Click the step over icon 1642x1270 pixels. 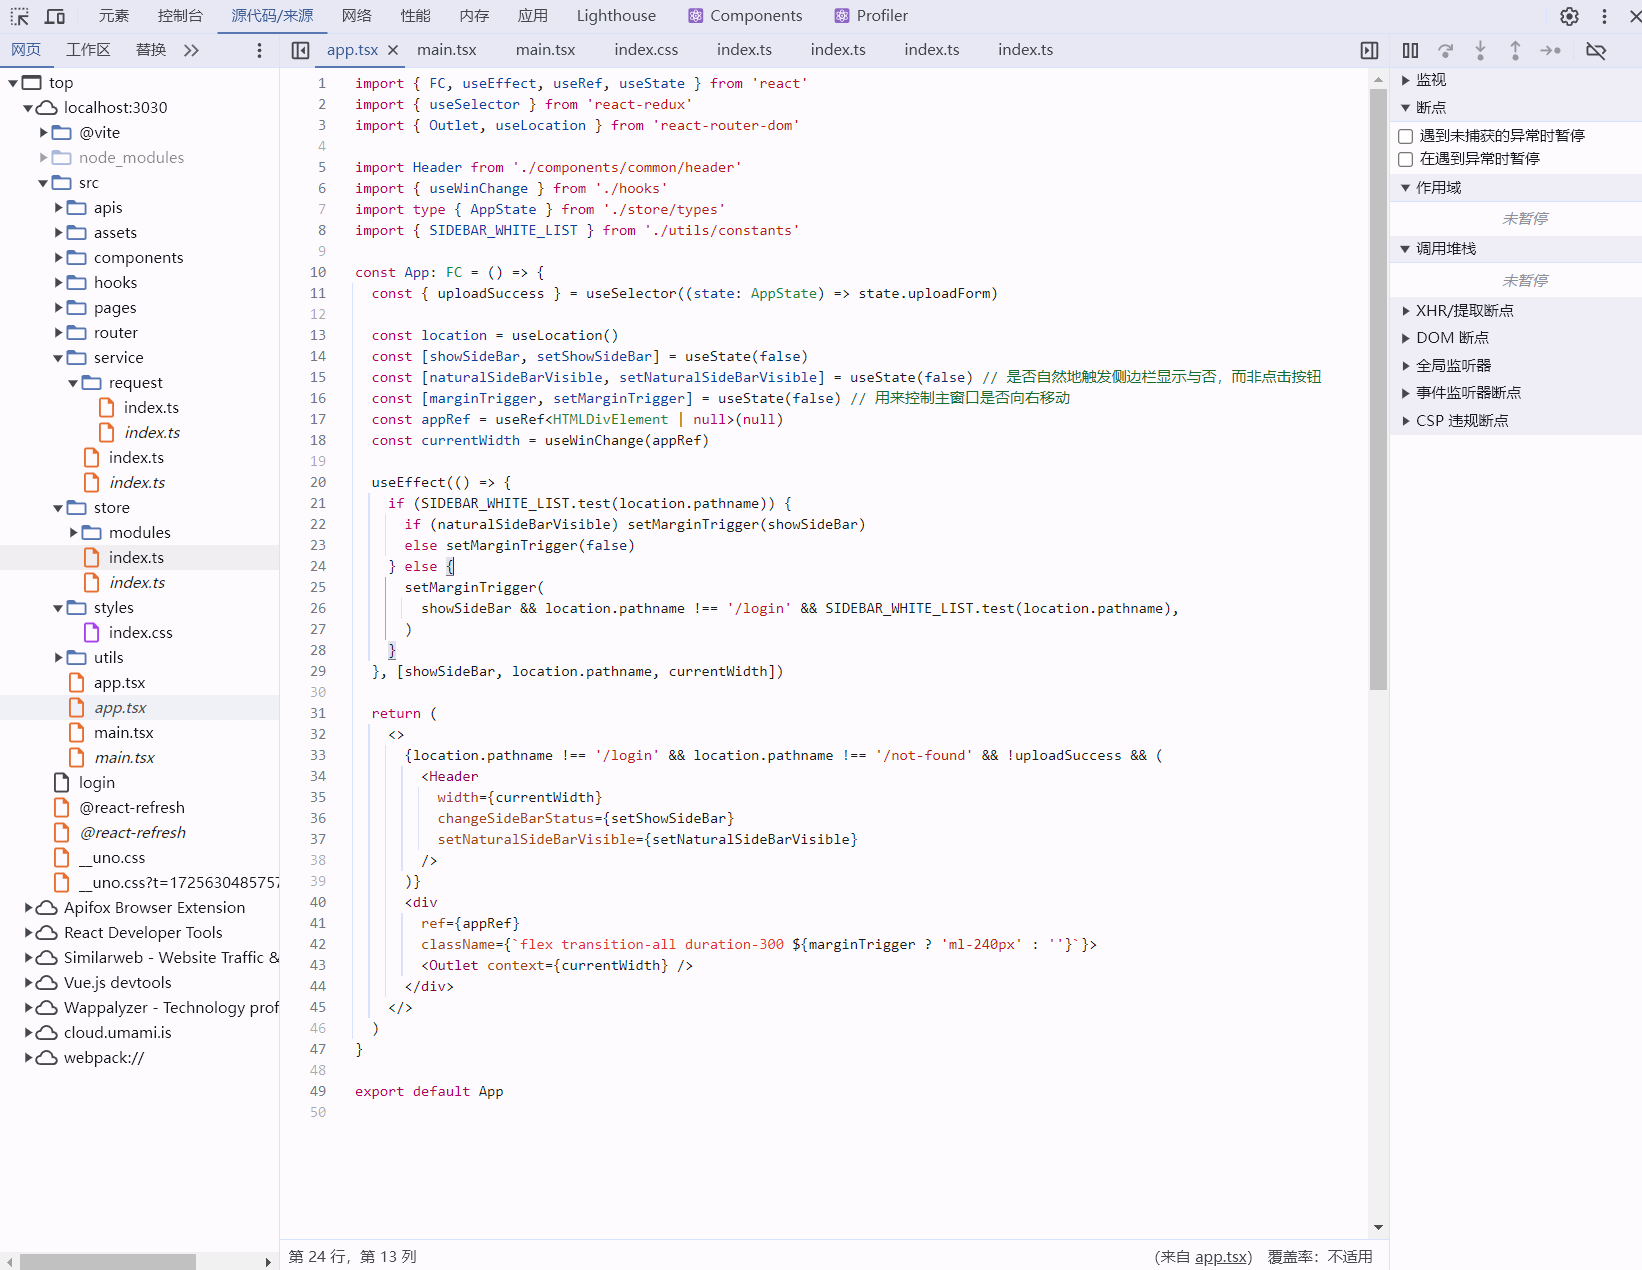click(x=1445, y=50)
